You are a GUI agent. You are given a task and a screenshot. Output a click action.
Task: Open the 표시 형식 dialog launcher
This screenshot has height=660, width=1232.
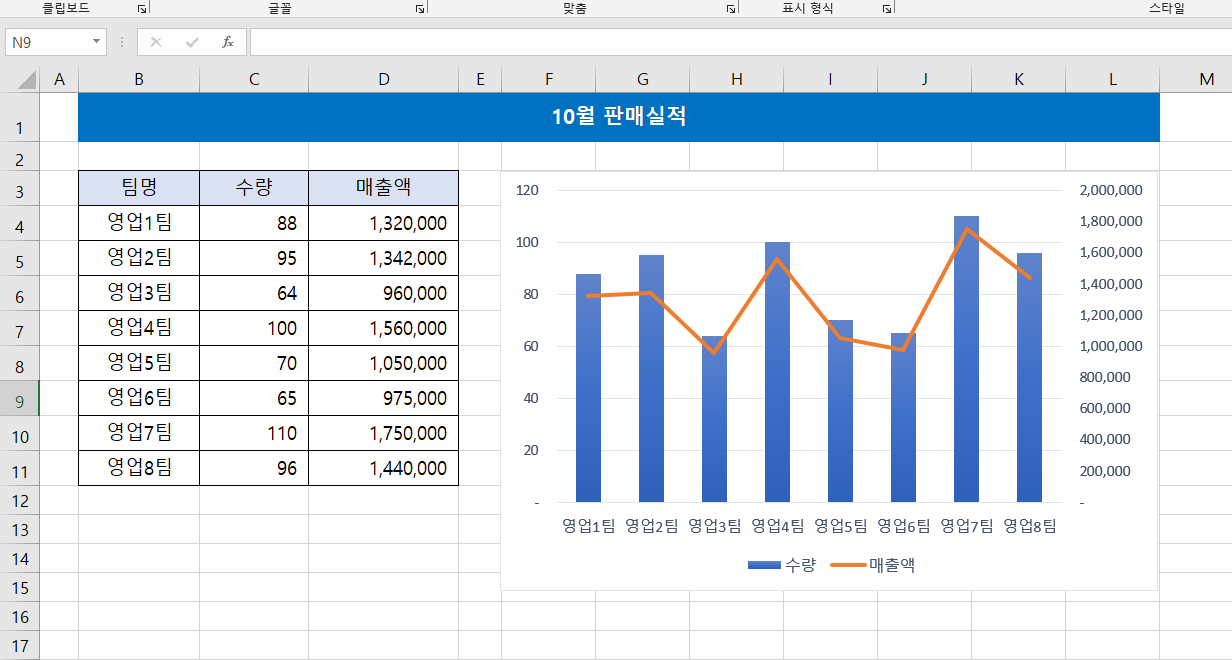(887, 8)
